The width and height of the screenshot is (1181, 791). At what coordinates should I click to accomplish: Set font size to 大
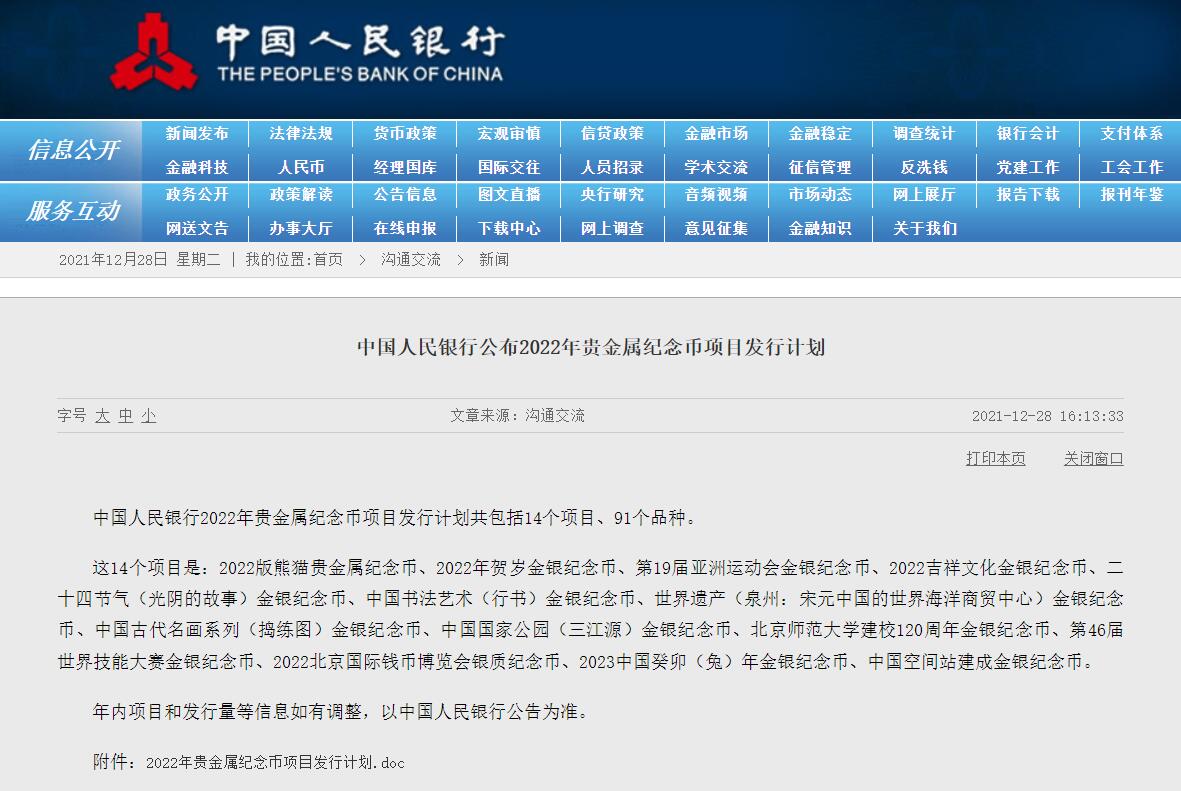point(102,416)
